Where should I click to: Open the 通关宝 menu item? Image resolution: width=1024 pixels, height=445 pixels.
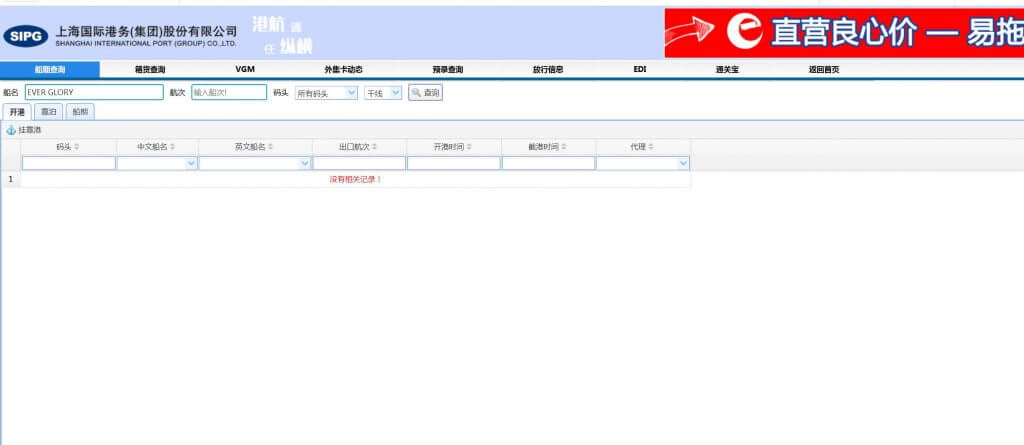click(x=727, y=69)
